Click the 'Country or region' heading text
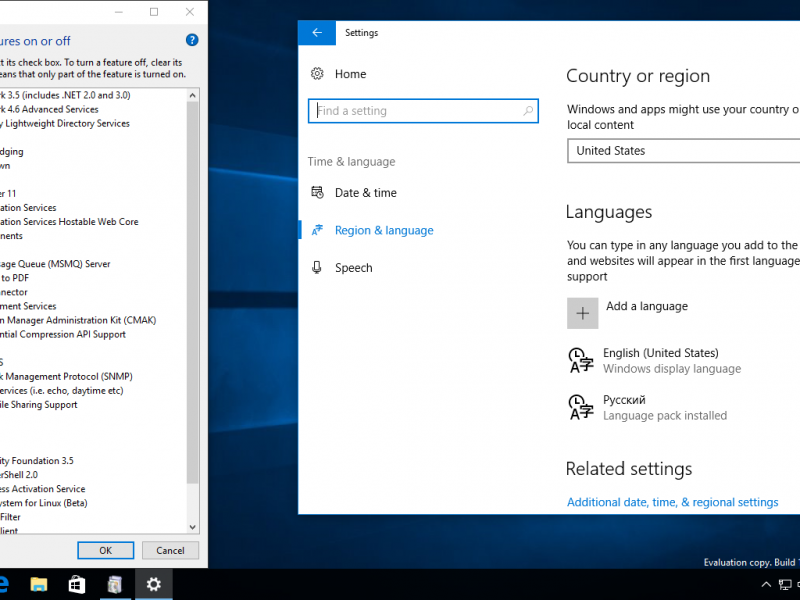The width and height of the screenshot is (800, 600). click(638, 76)
